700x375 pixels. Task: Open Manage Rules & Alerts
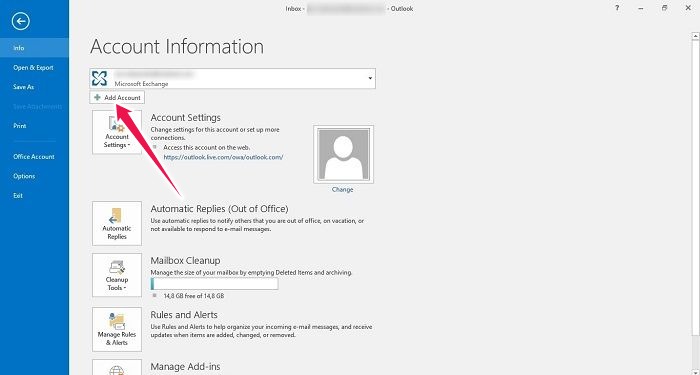pos(117,329)
